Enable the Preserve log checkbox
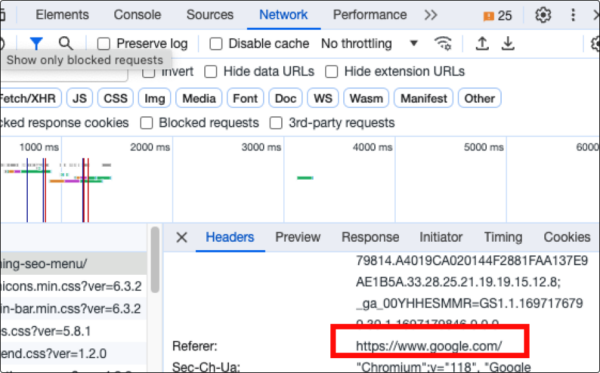Image resolution: width=600 pixels, height=373 pixels. point(104,44)
